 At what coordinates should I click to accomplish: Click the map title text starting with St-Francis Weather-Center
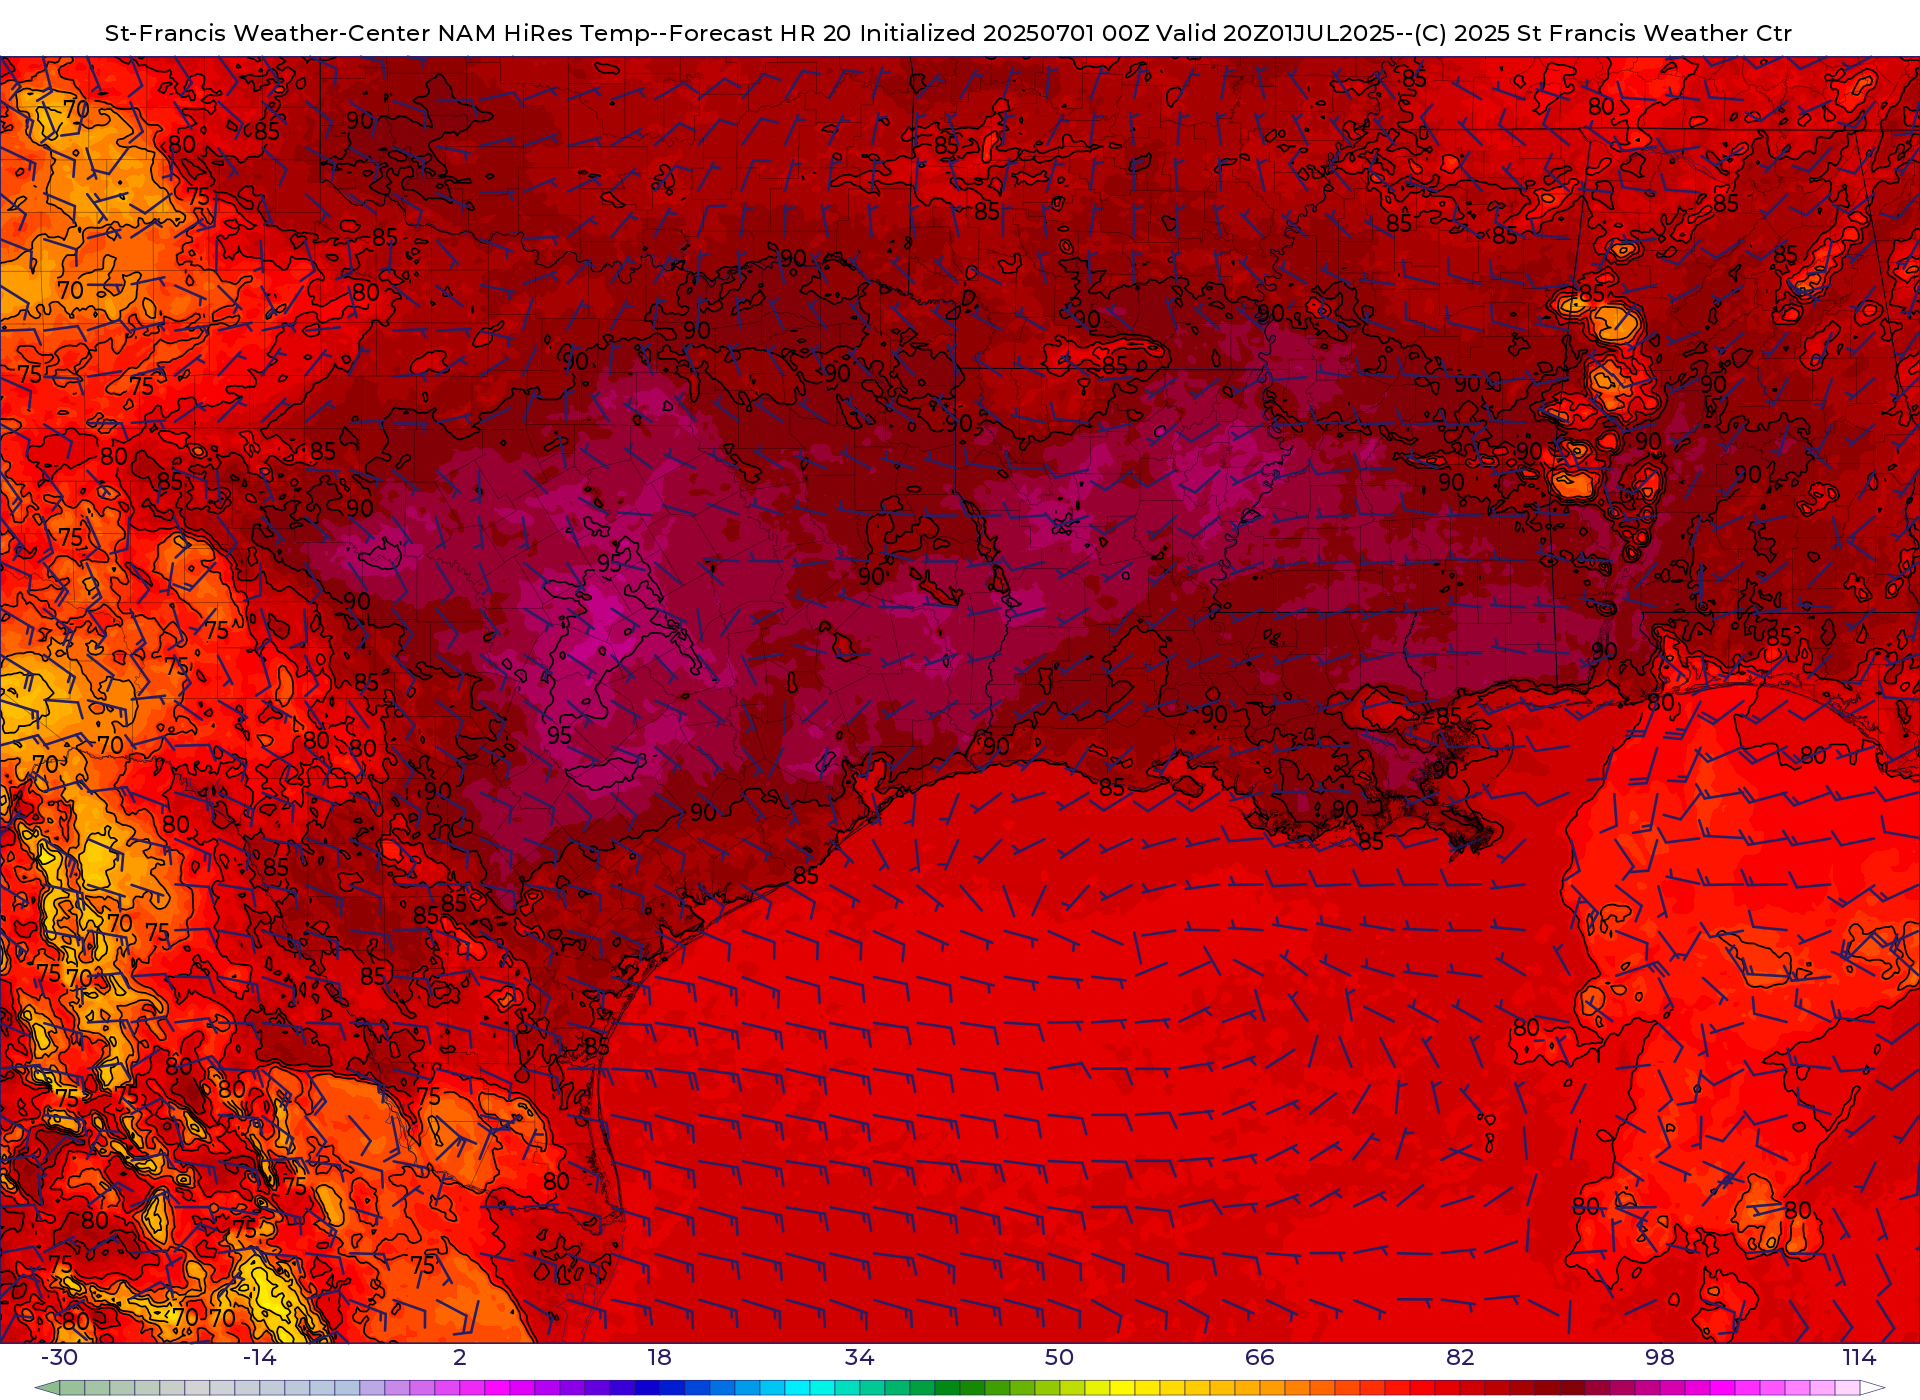[948, 33]
